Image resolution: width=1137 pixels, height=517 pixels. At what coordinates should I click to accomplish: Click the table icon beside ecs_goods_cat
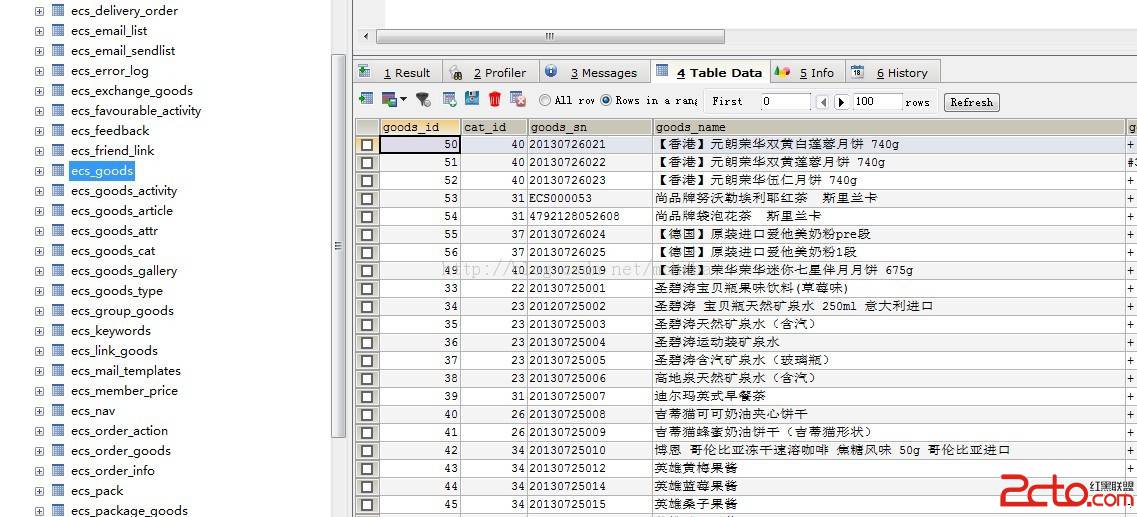(58, 251)
